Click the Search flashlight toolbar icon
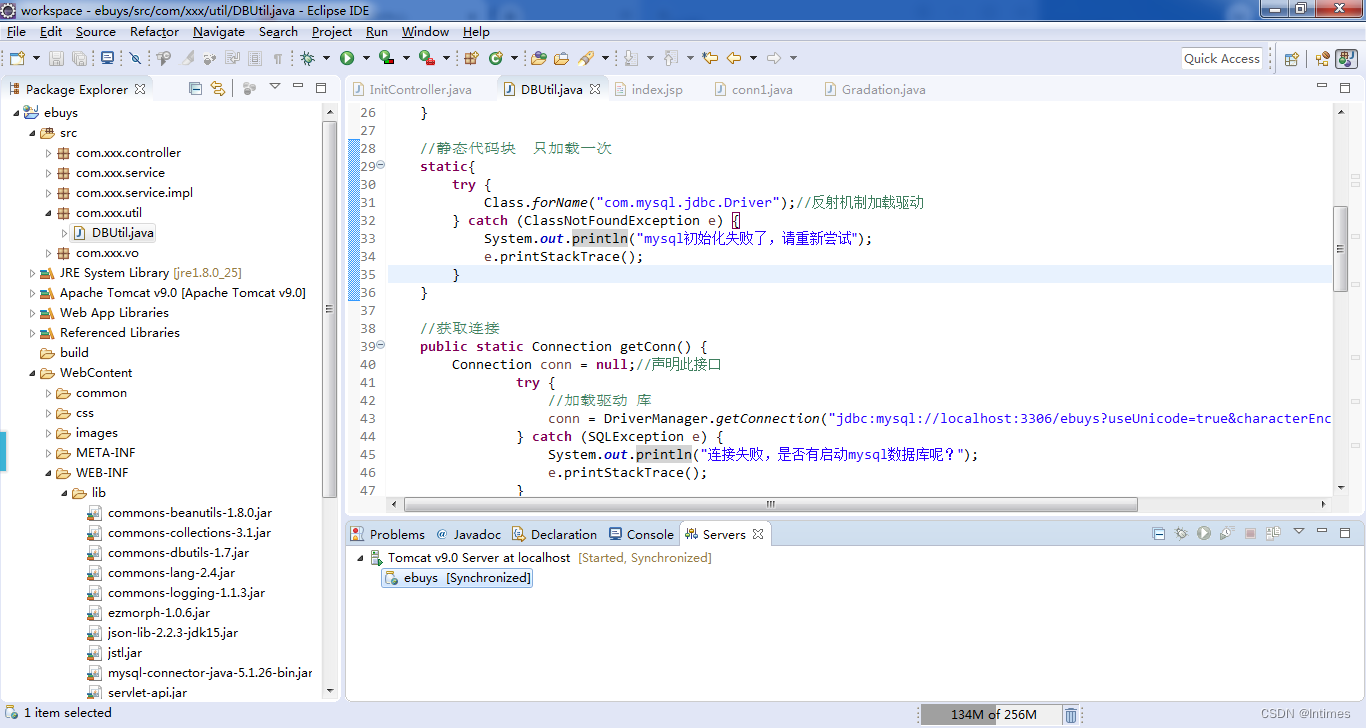 tap(586, 58)
